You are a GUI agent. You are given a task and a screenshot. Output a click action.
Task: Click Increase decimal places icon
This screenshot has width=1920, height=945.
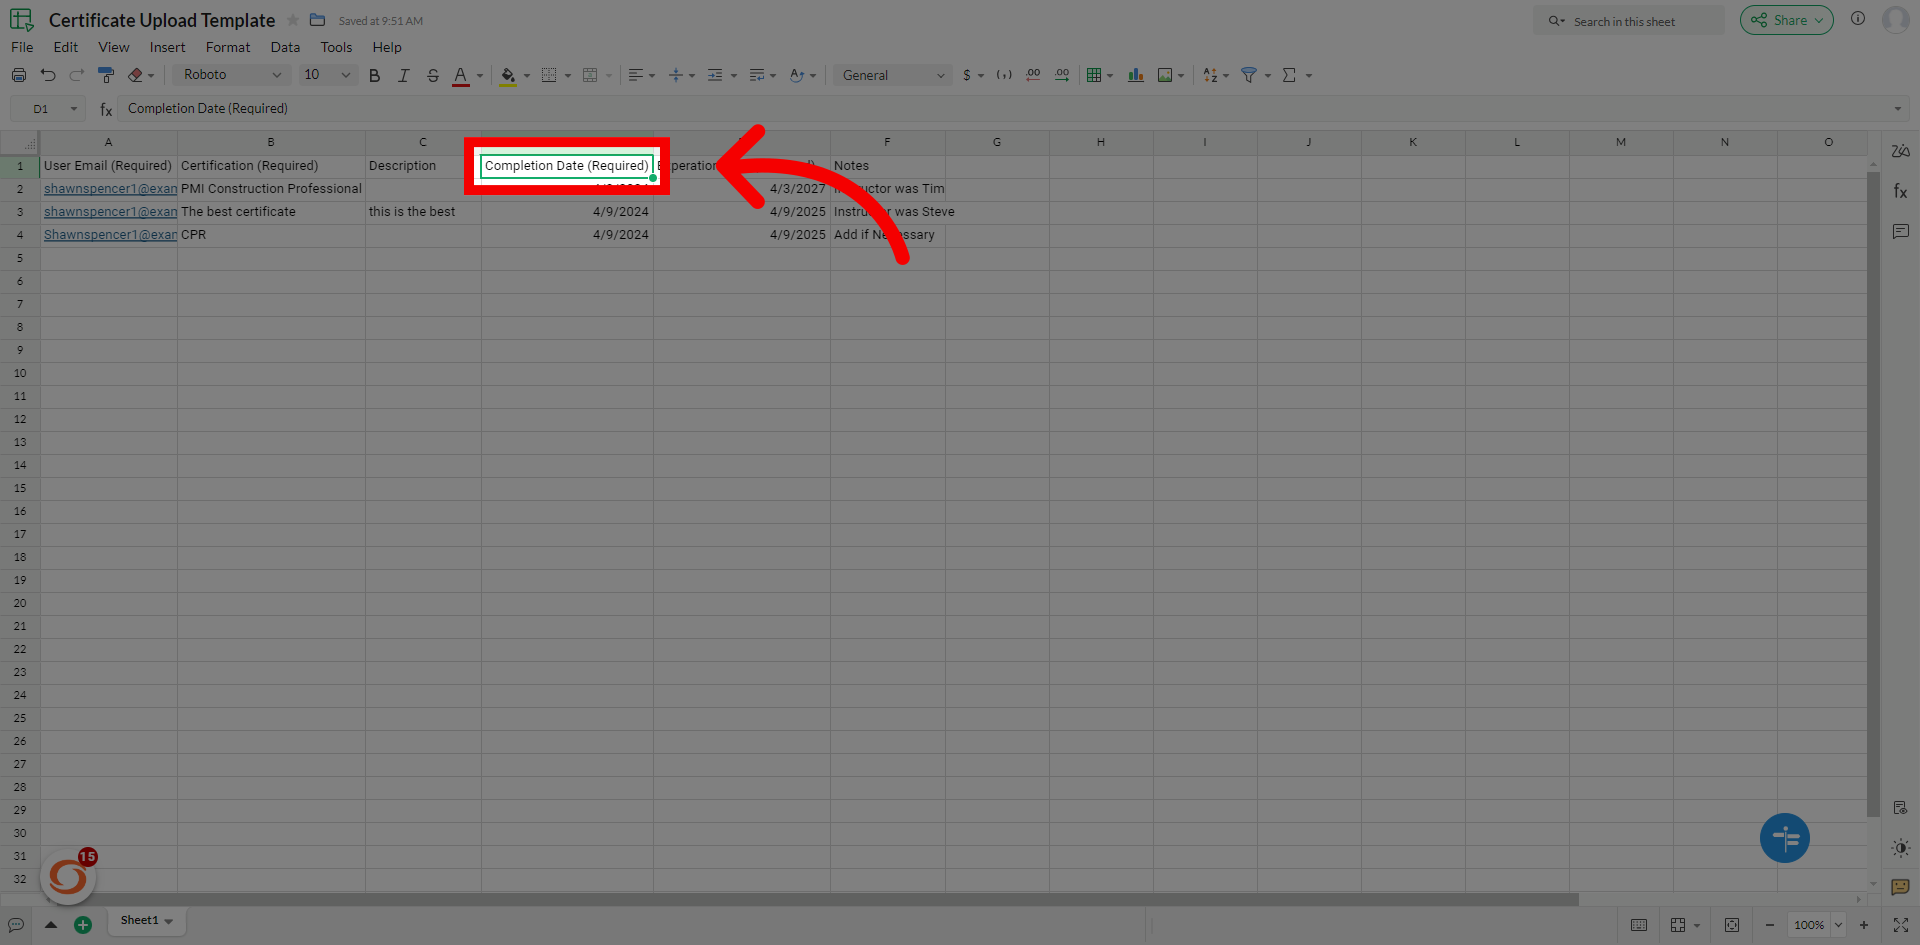1062,75
